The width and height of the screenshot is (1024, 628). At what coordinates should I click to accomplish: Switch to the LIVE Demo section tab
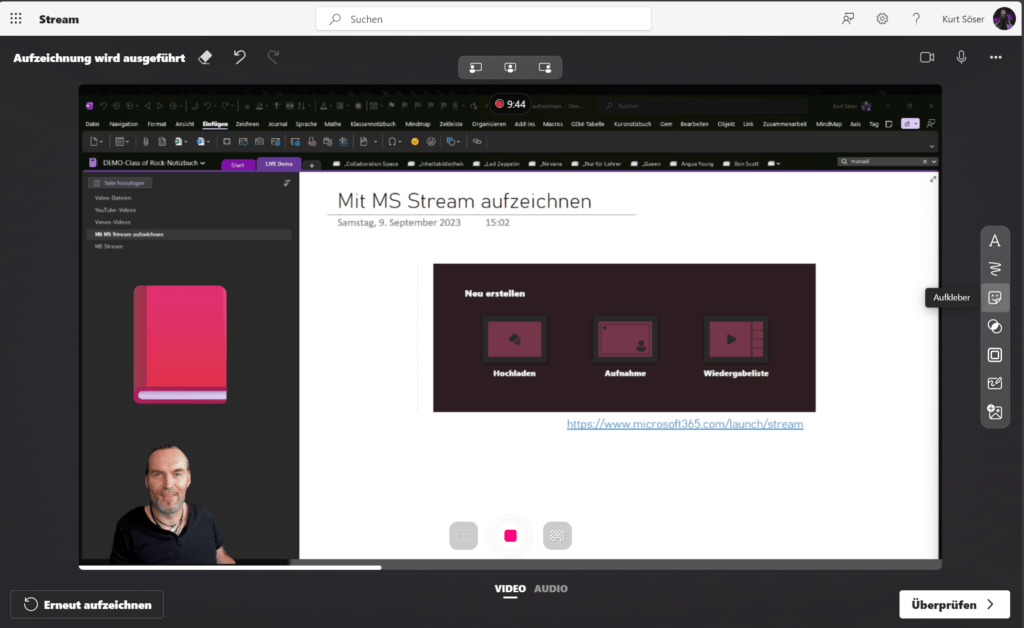click(x=279, y=165)
